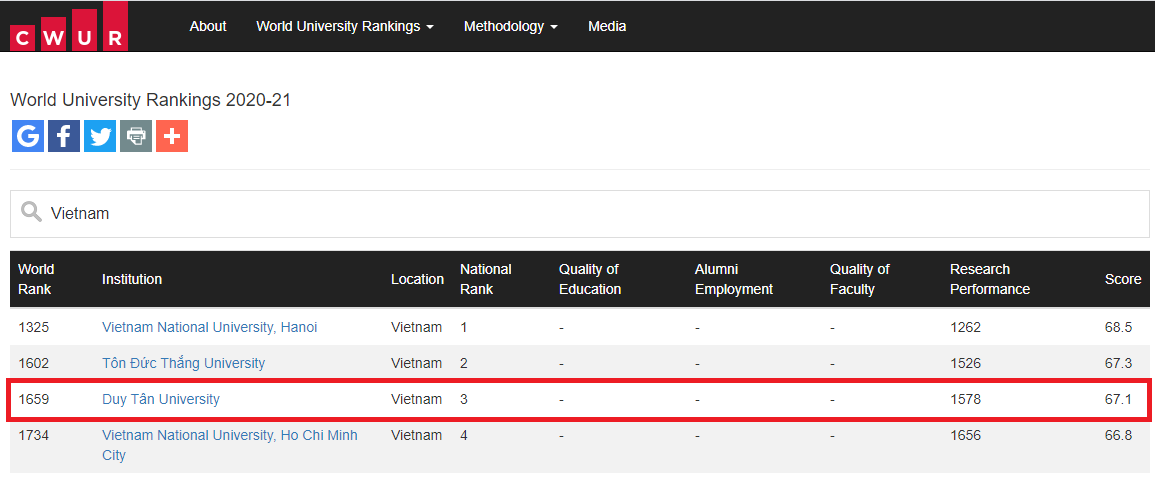The image size is (1155, 478).
Task: Expand World University Rankings dropdown
Action: (x=344, y=26)
